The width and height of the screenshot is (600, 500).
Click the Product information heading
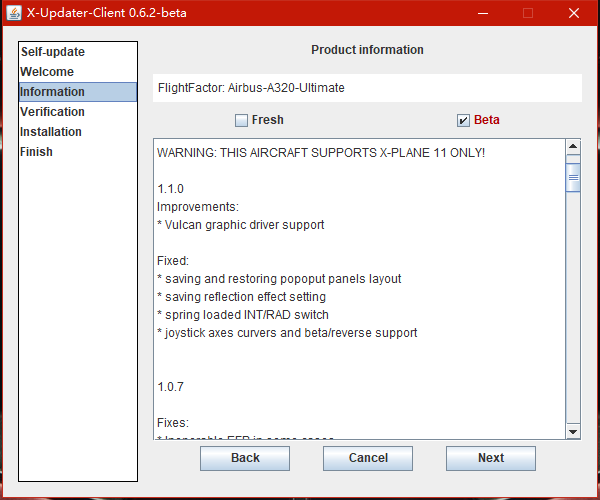(x=367, y=50)
